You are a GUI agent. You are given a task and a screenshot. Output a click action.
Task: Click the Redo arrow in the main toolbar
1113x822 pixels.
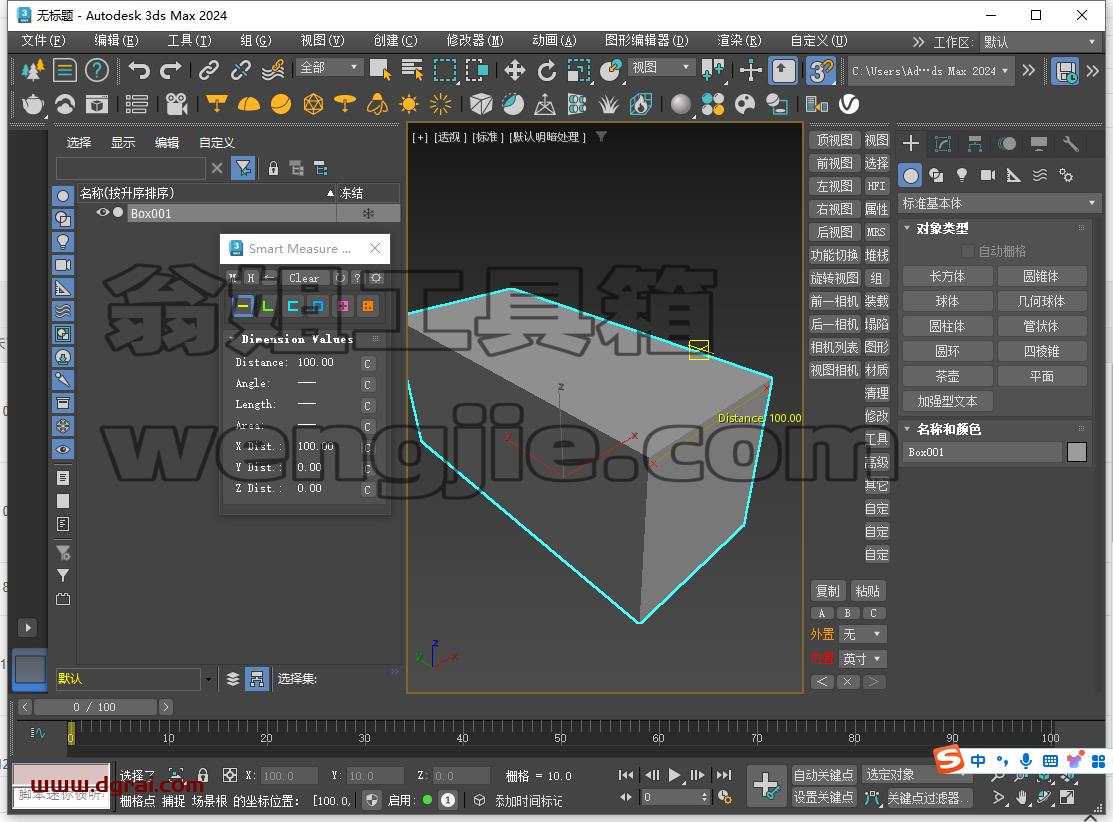tap(170, 70)
